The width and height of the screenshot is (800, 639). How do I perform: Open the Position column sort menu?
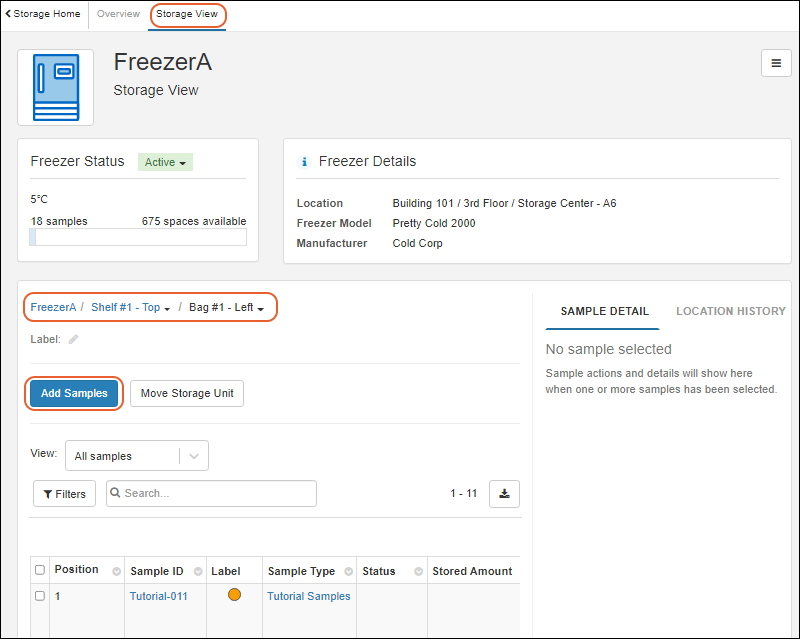click(x=116, y=571)
